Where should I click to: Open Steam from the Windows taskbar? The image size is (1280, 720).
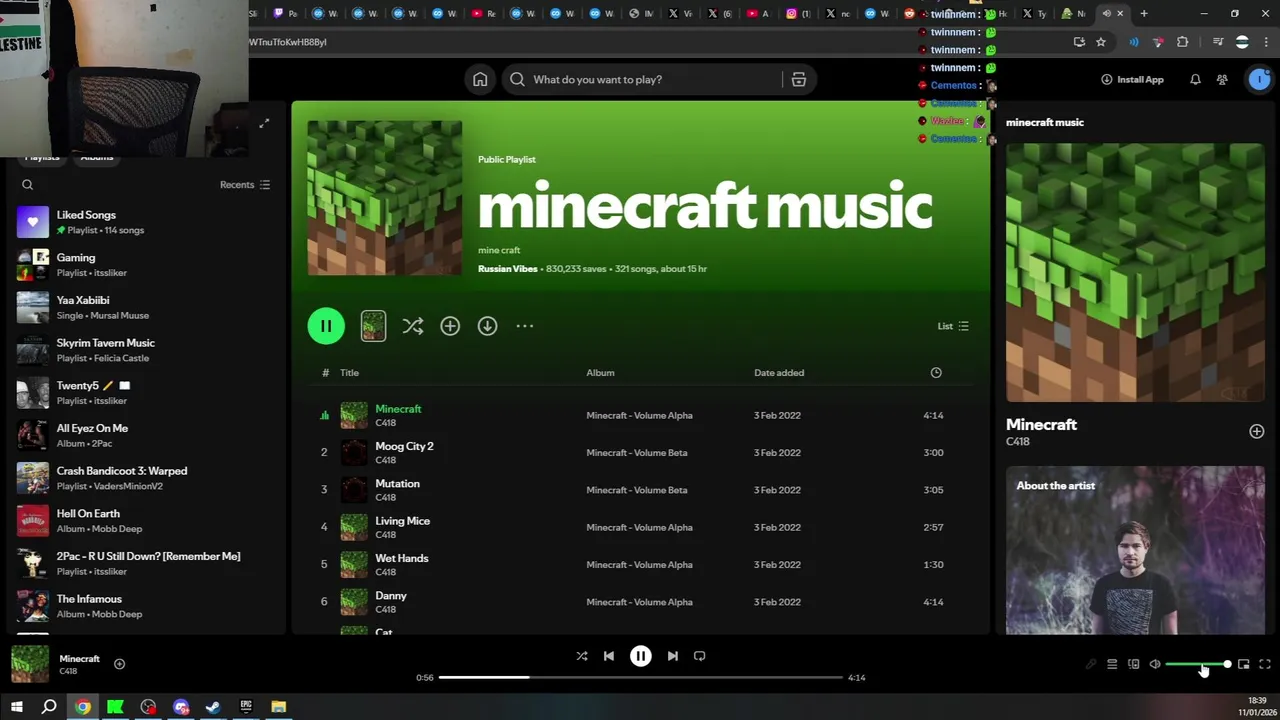coord(213,707)
